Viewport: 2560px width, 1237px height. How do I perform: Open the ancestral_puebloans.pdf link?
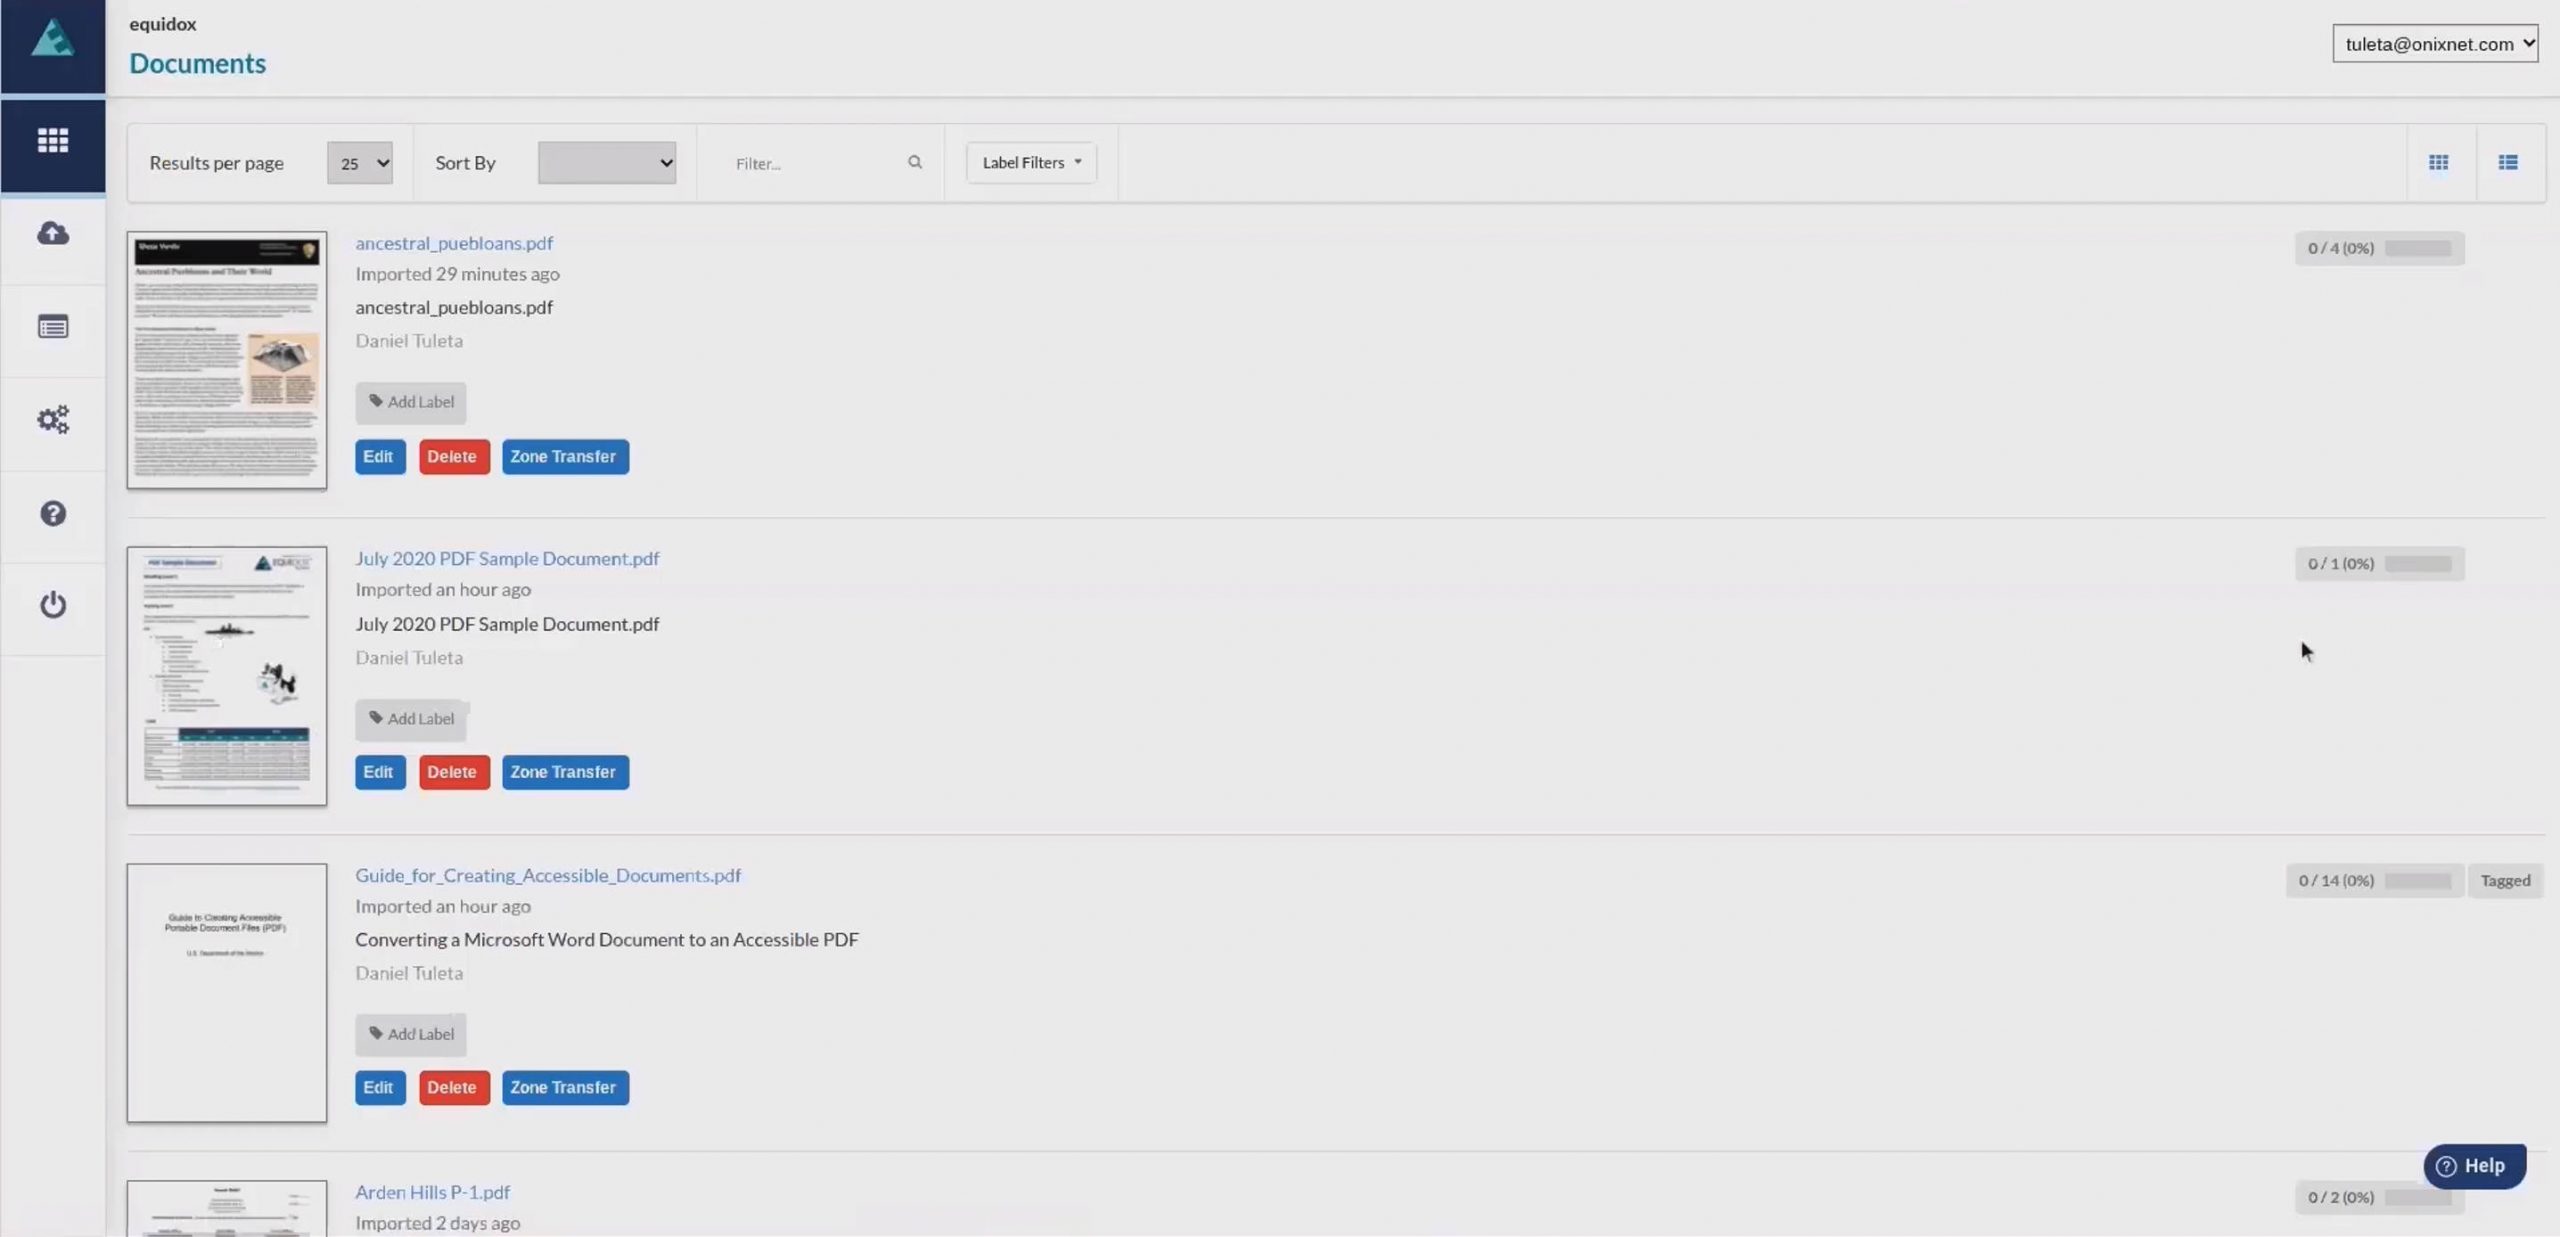(x=453, y=242)
